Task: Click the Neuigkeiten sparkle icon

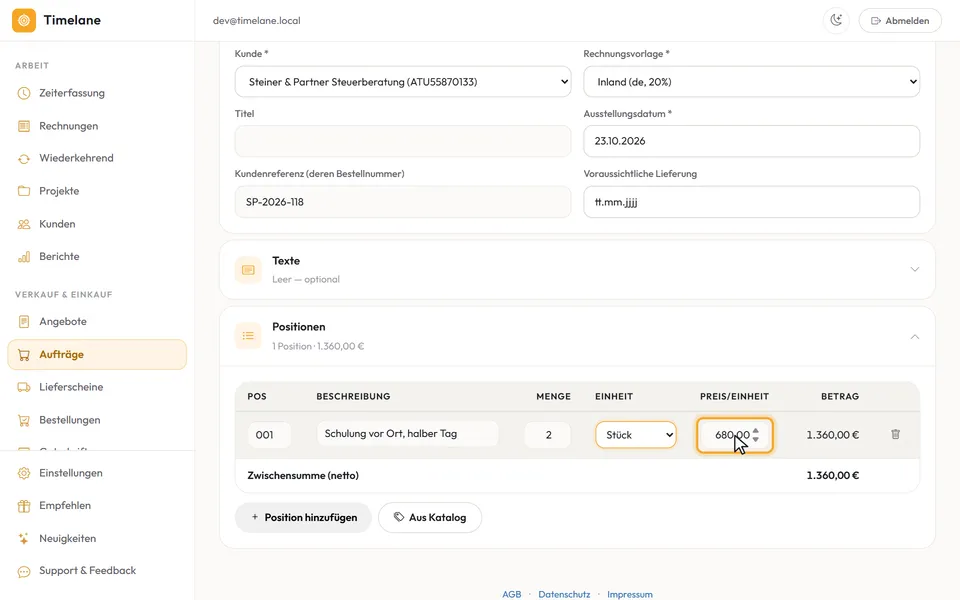Action: click(24, 539)
